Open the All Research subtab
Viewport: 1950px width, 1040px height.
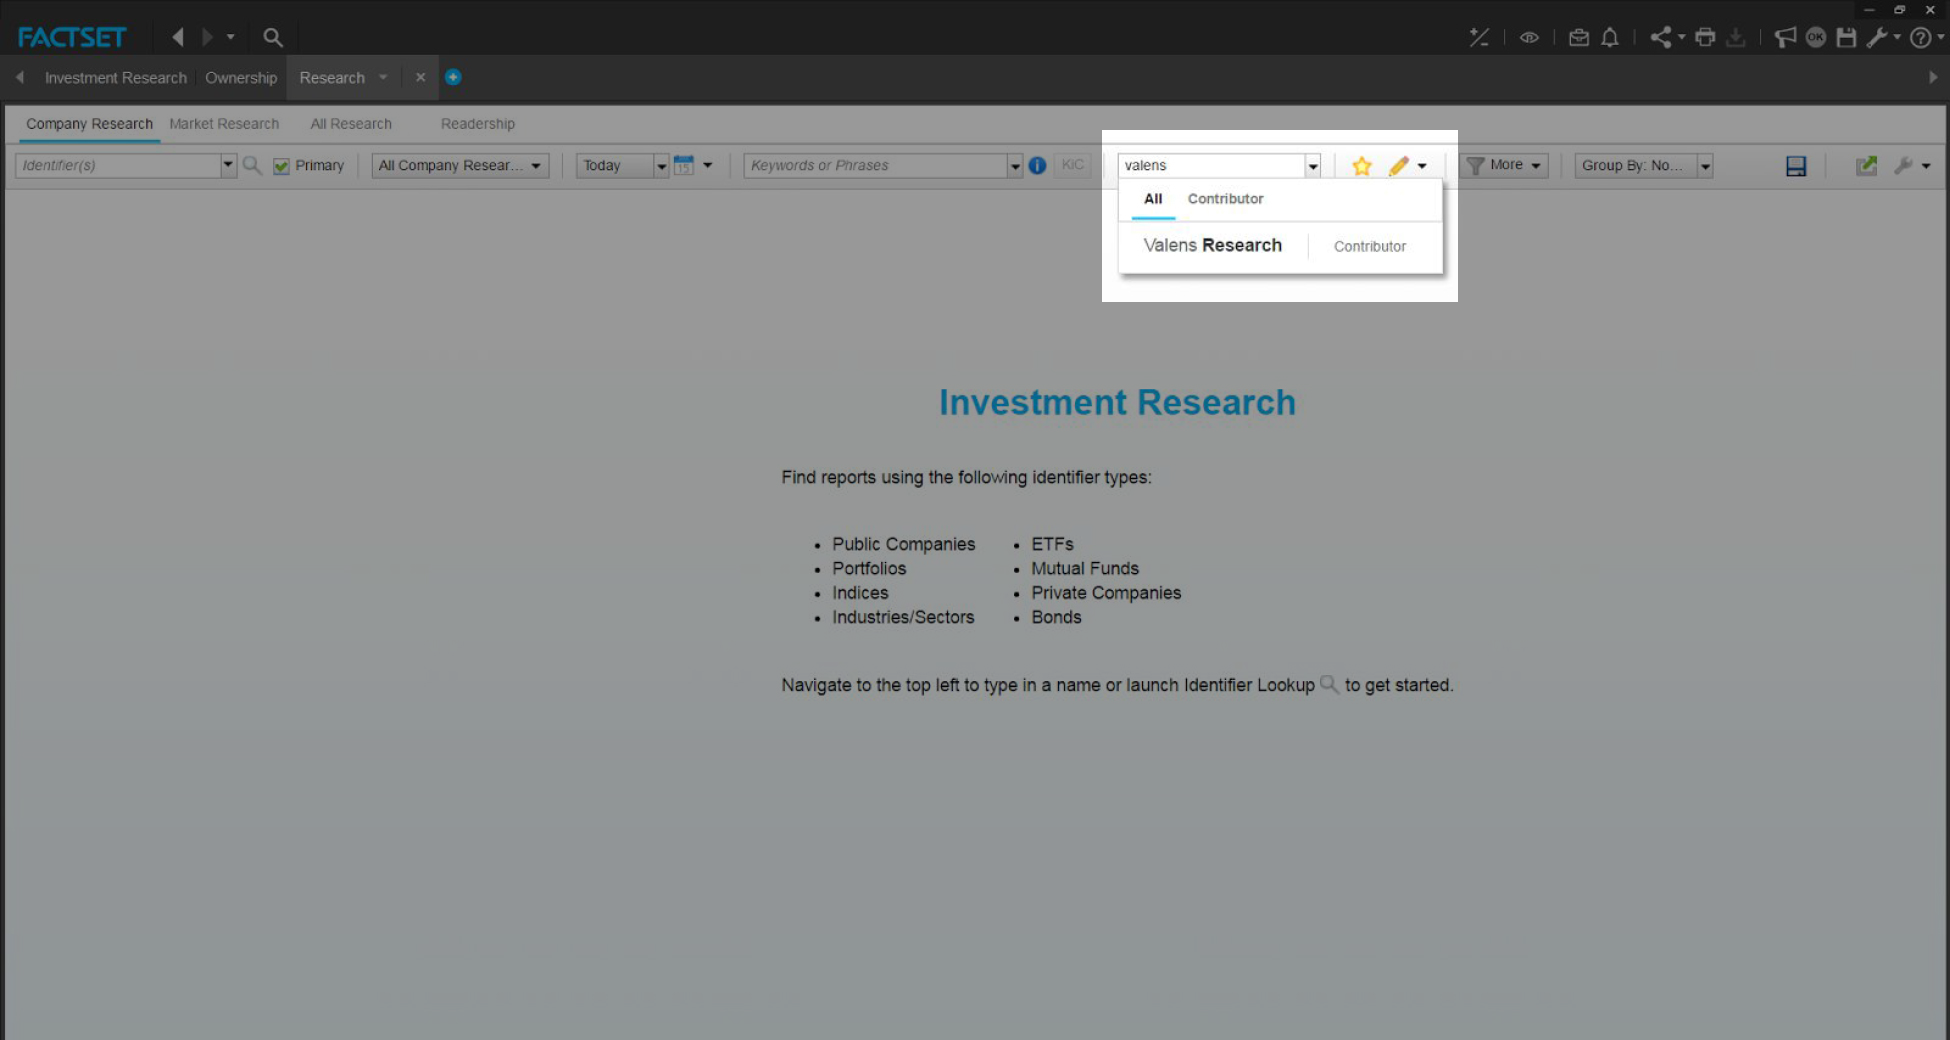click(351, 124)
